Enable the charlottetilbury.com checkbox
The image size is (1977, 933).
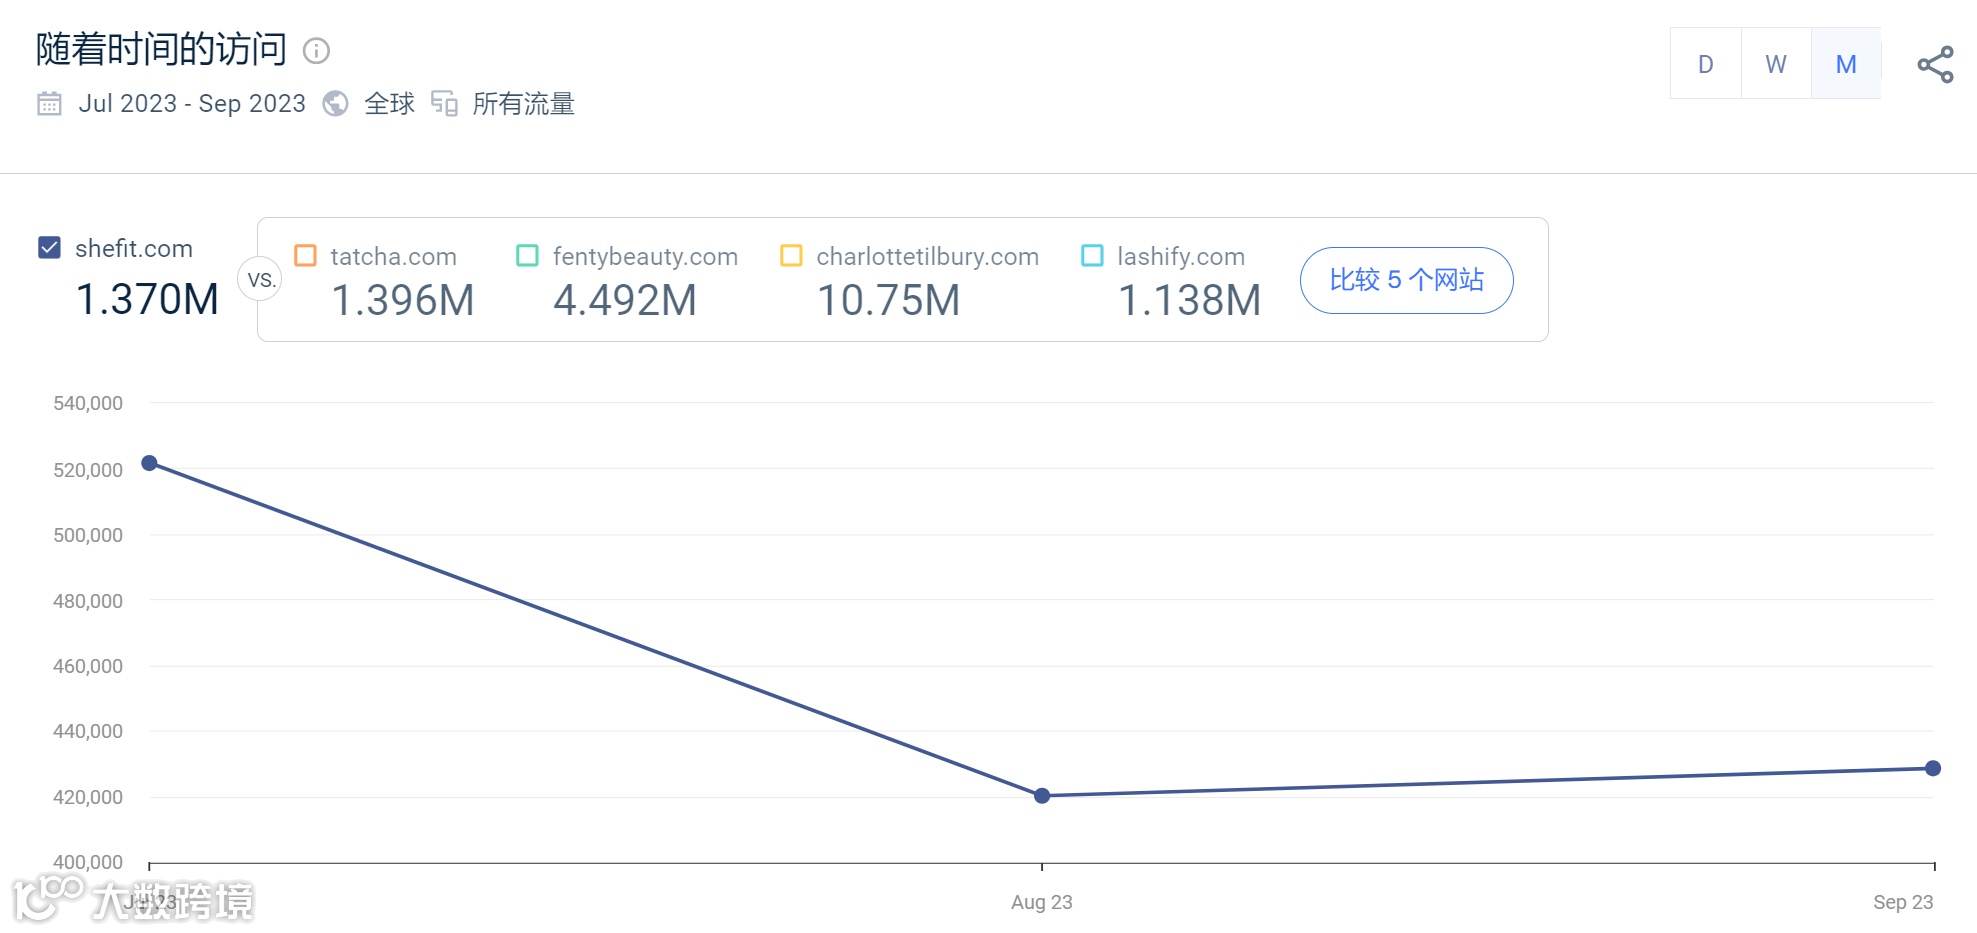791,256
